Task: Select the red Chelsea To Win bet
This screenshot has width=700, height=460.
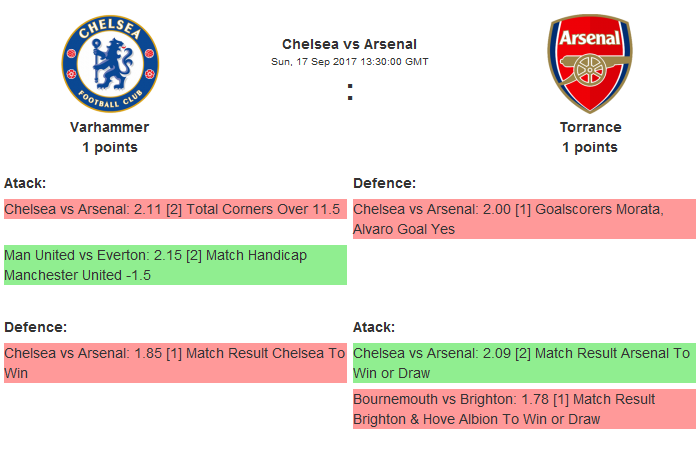Action: point(175,363)
